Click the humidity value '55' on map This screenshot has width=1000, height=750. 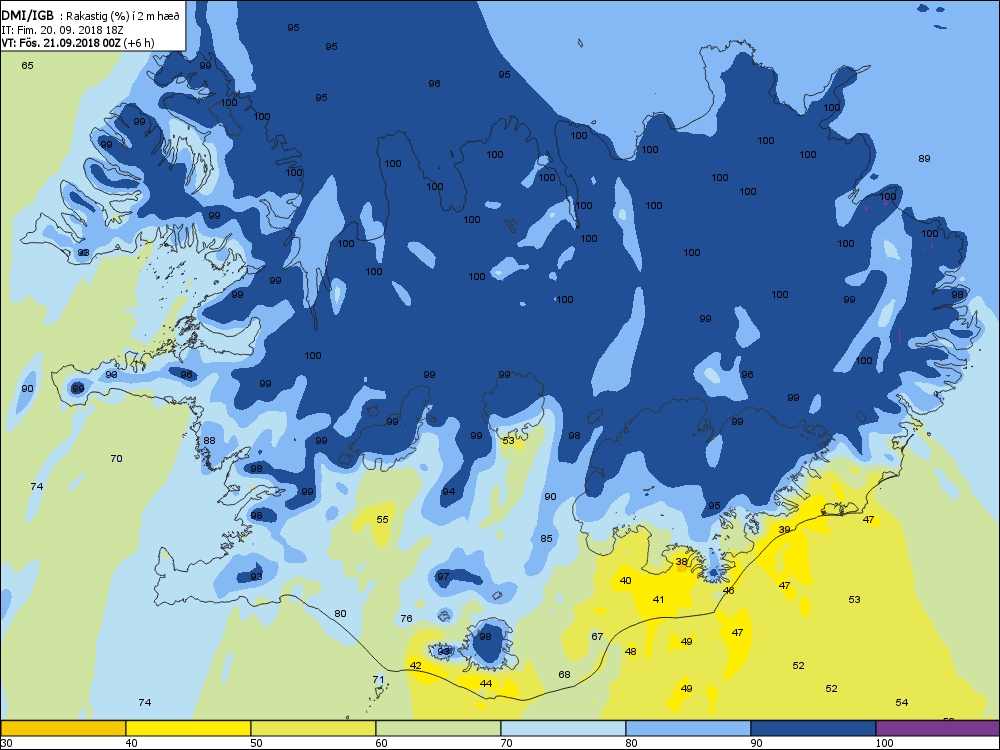(382, 520)
